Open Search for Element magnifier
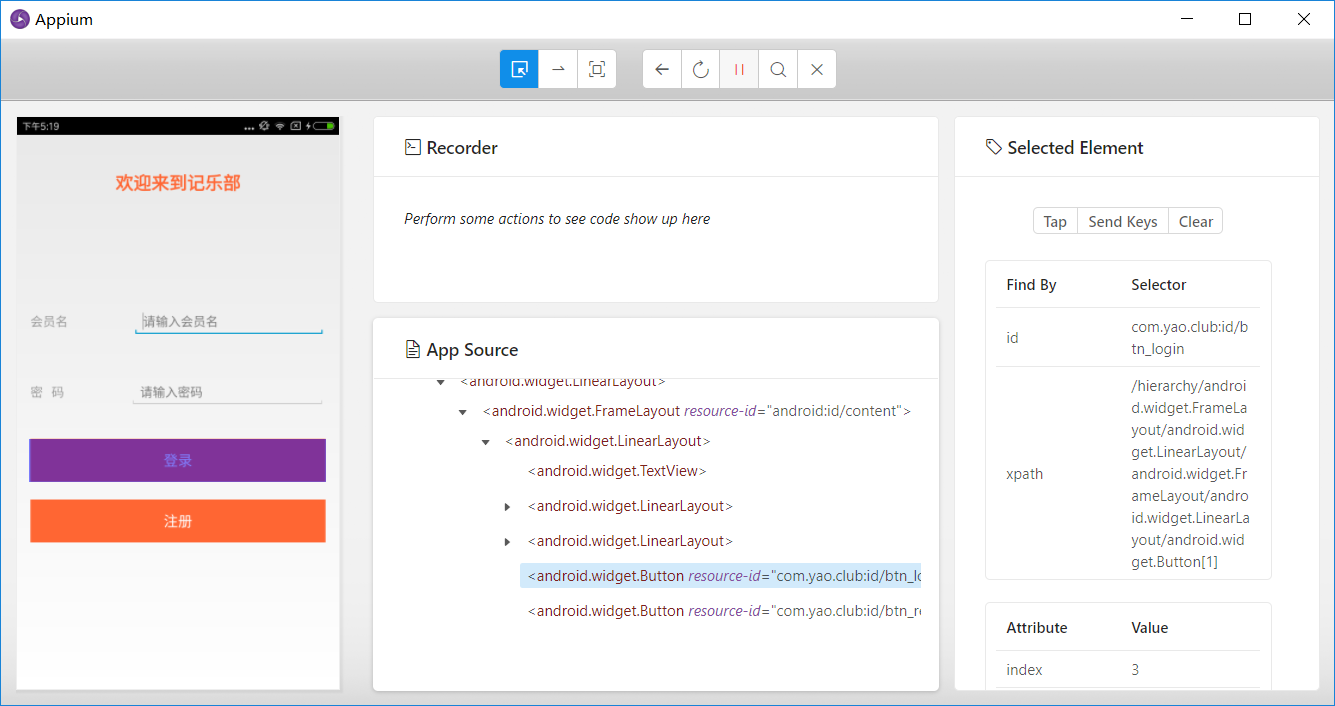 coord(778,69)
